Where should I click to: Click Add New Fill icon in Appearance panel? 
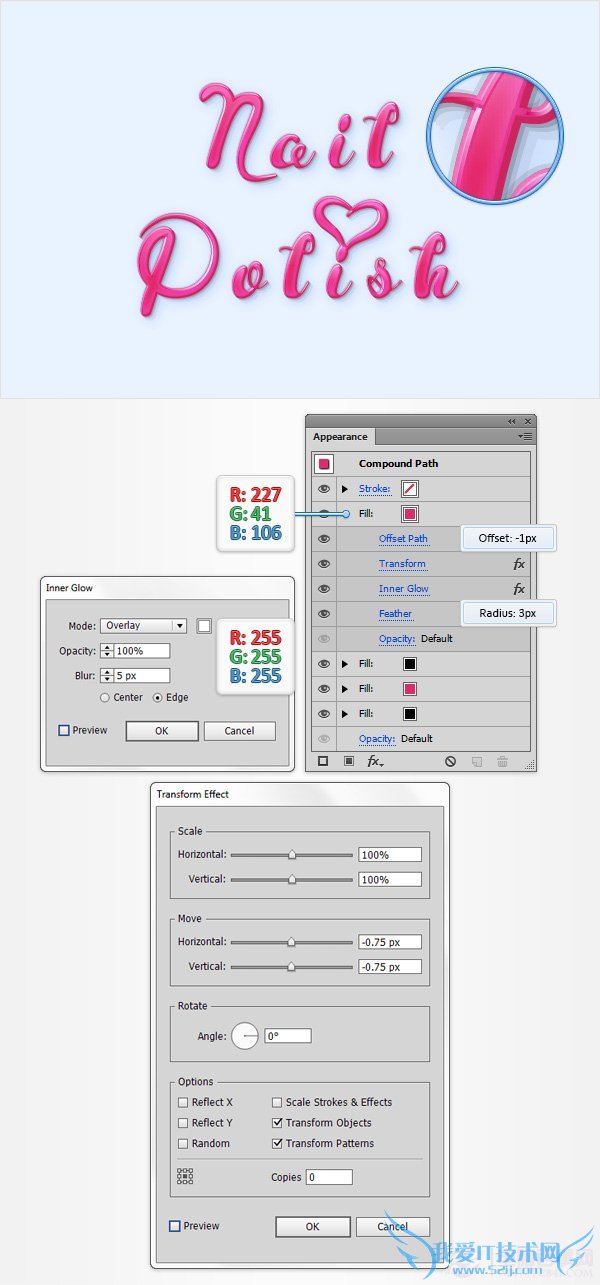[x=348, y=761]
